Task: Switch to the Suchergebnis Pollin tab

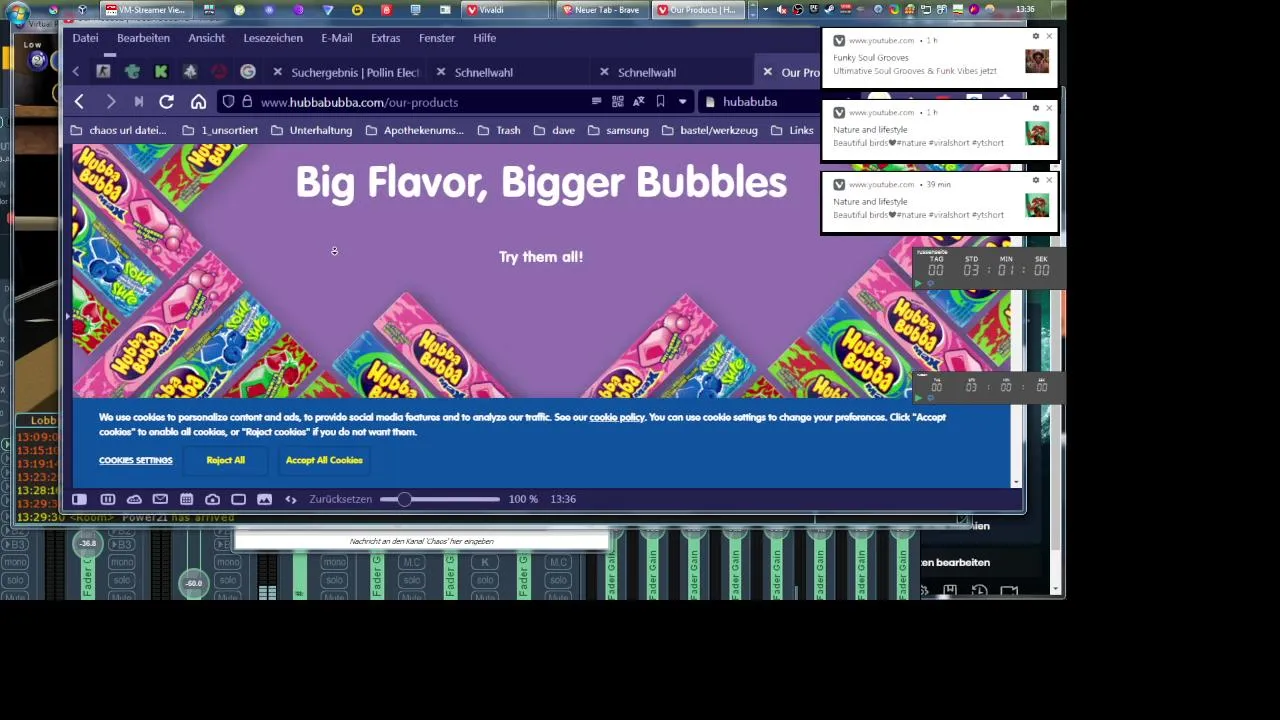Action: click(347, 72)
